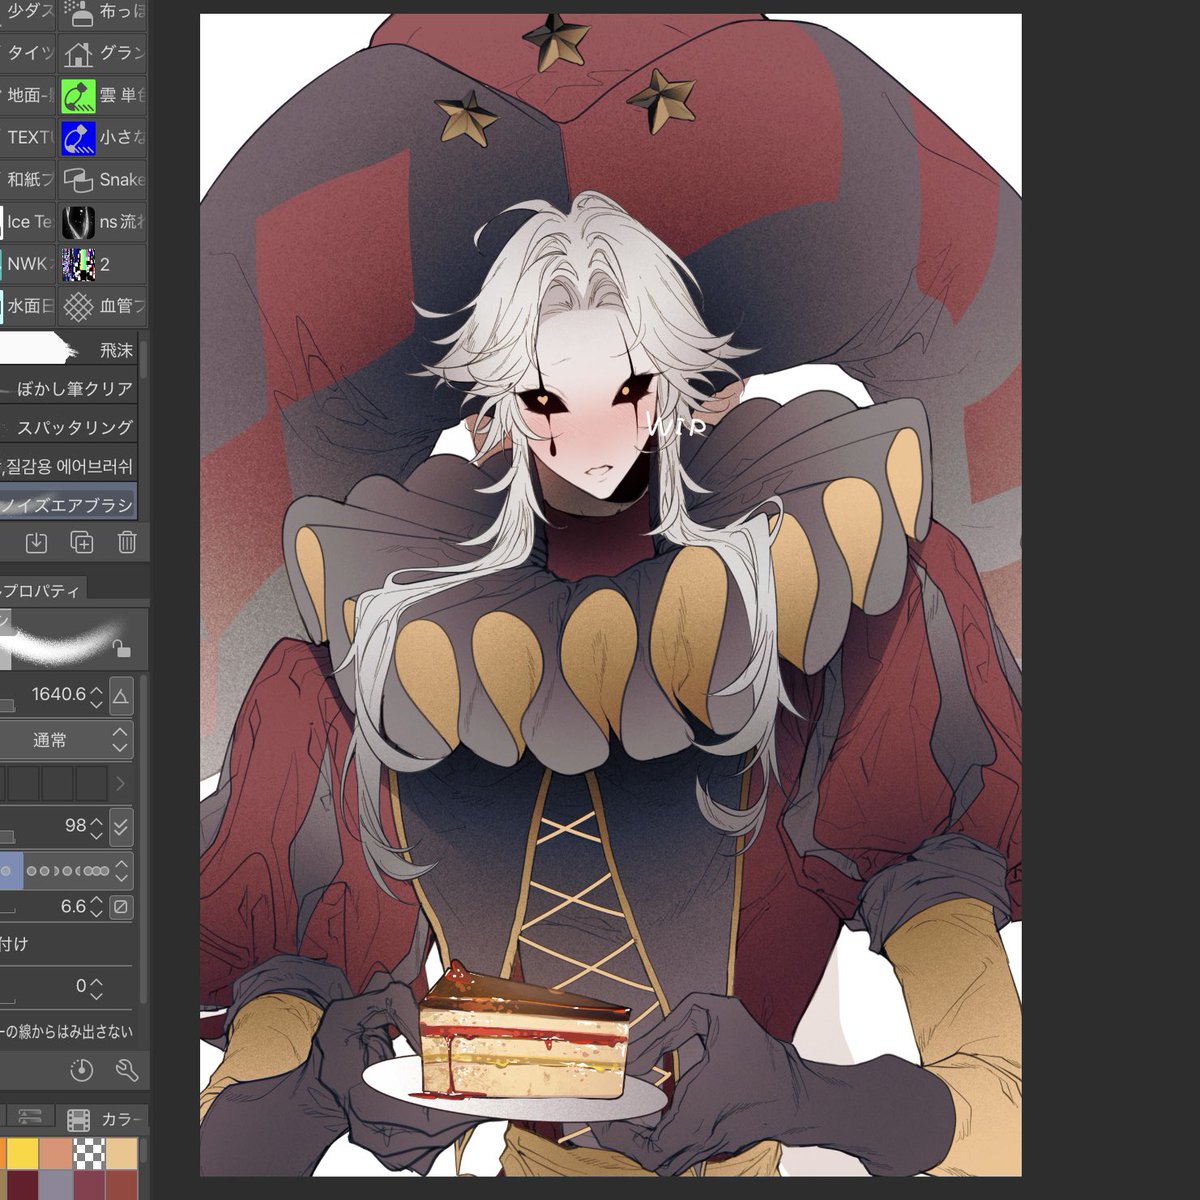Select the ns流れ streak texture icon
Viewport: 1200px width, 1200px height.
[78, 221]
